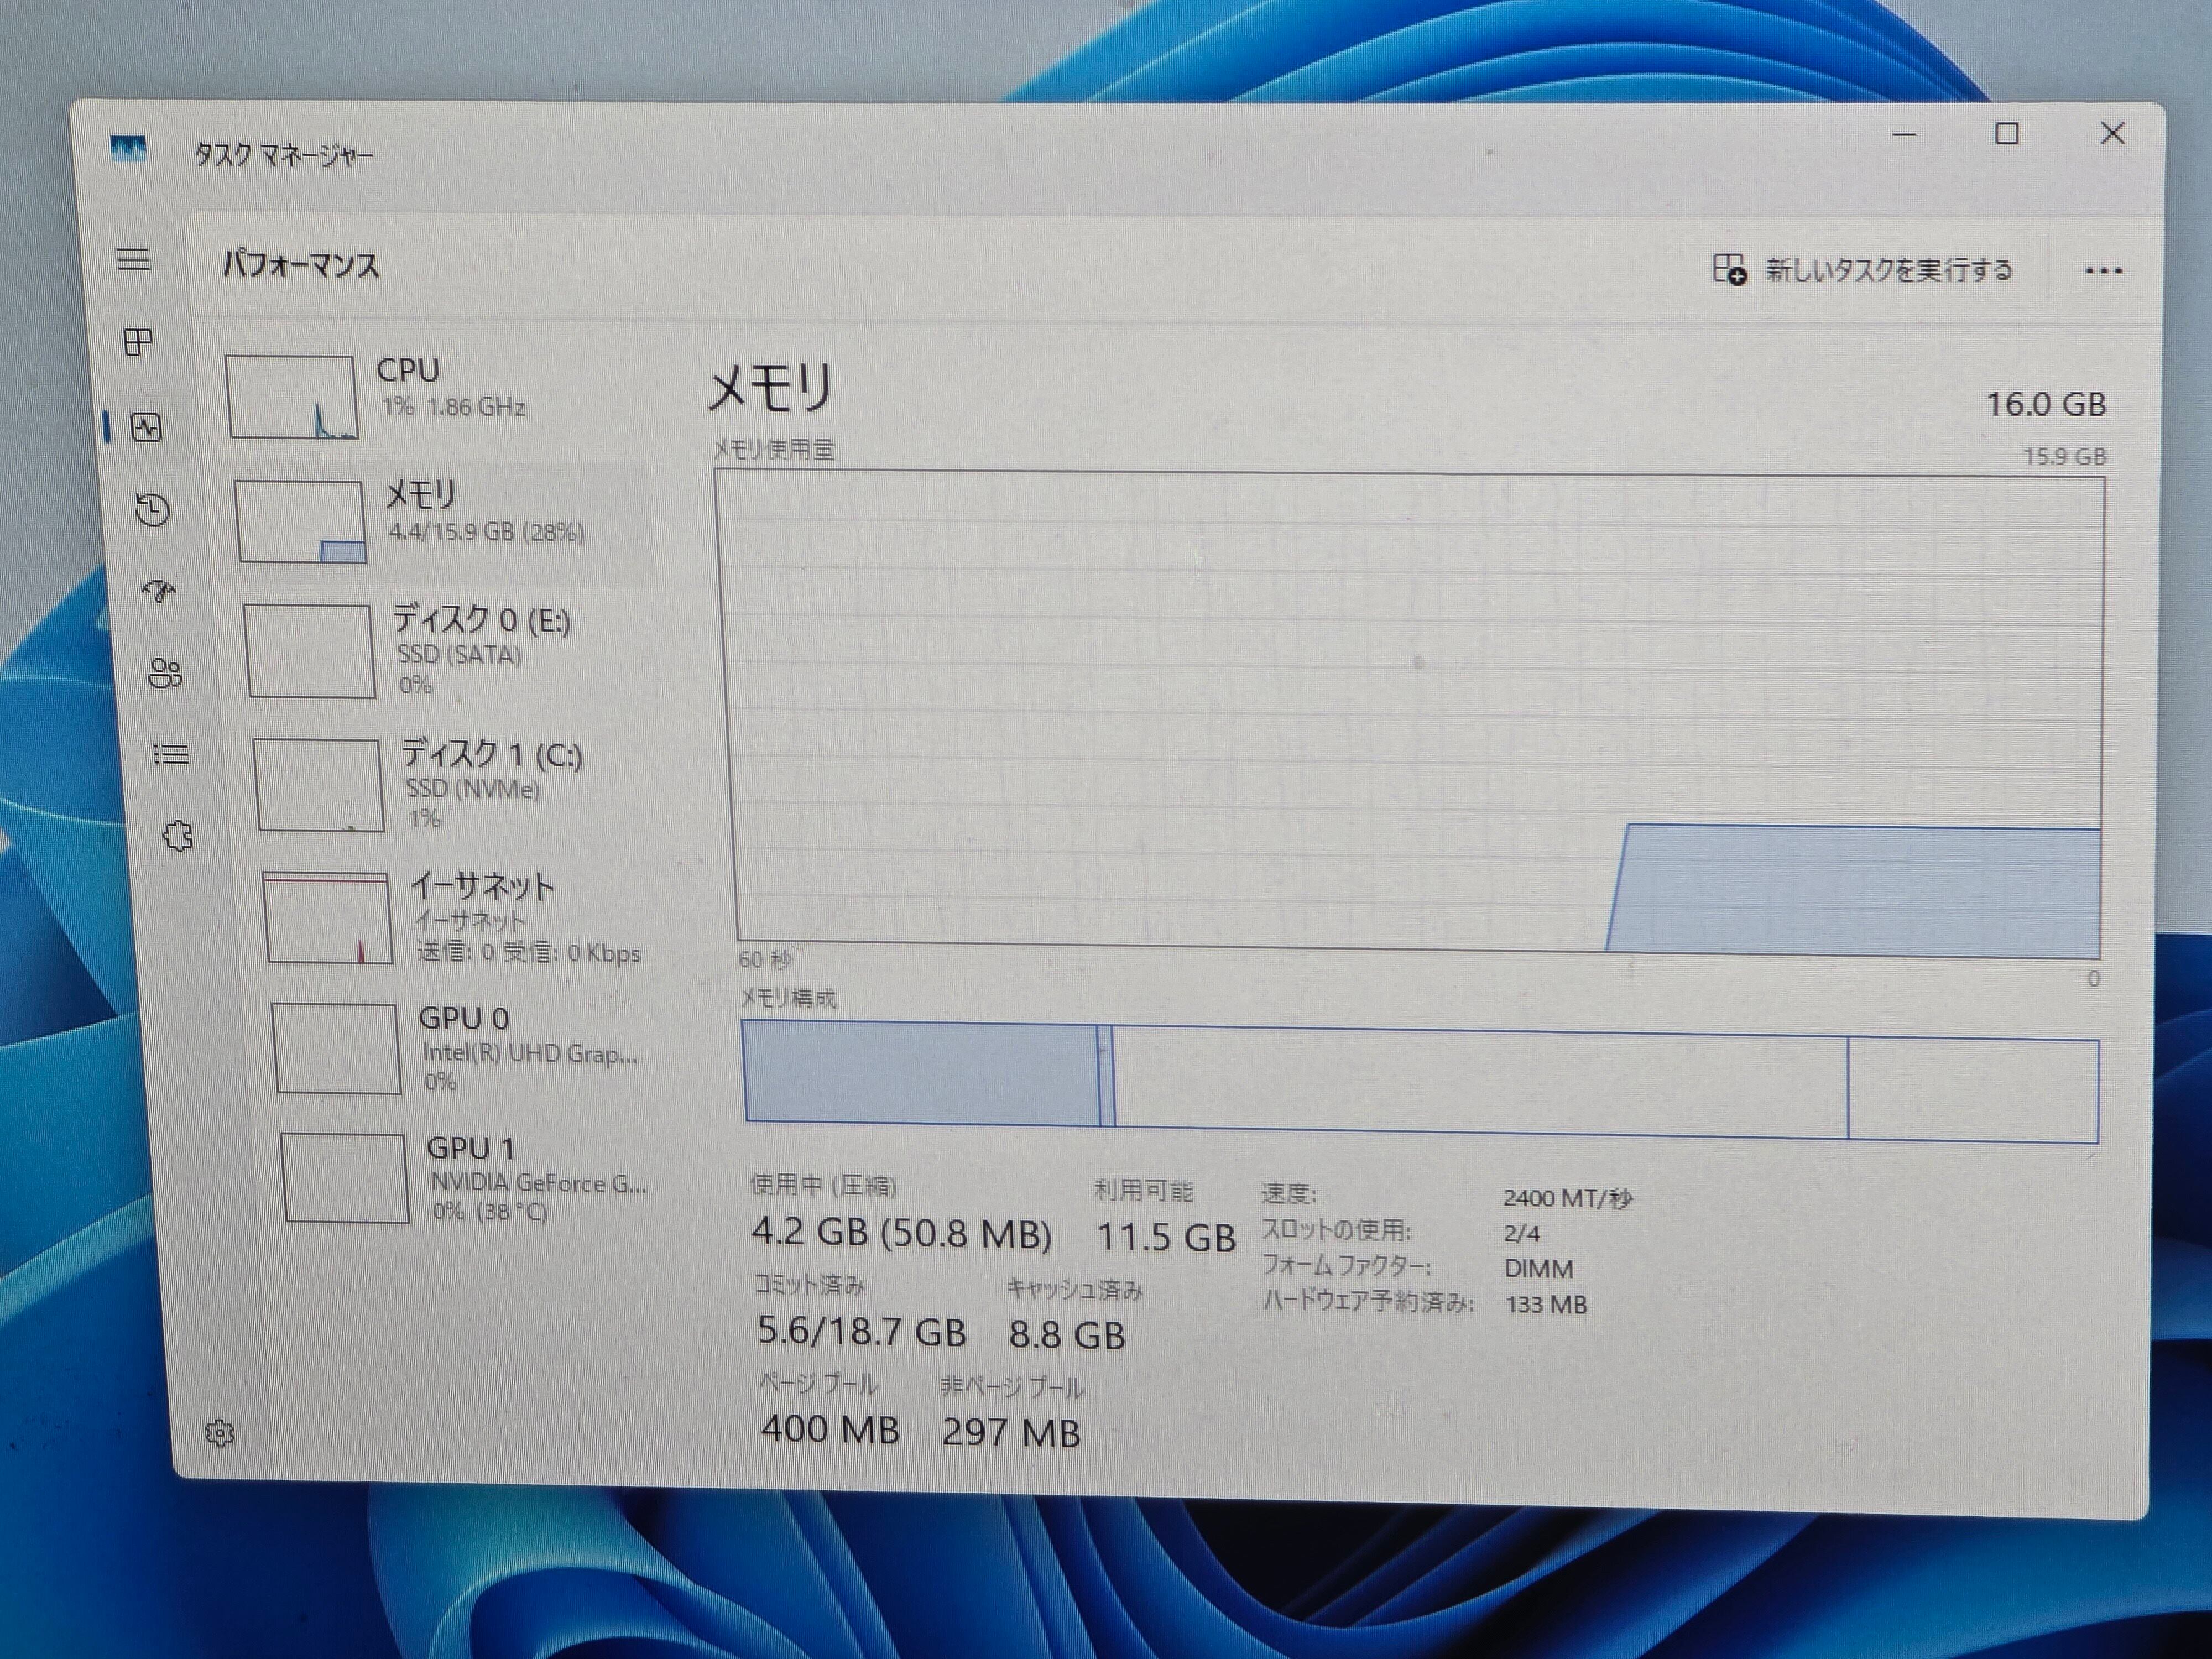Screen dimensions: 2212x1659
Task: Open the App history icon
Action: 152,510
